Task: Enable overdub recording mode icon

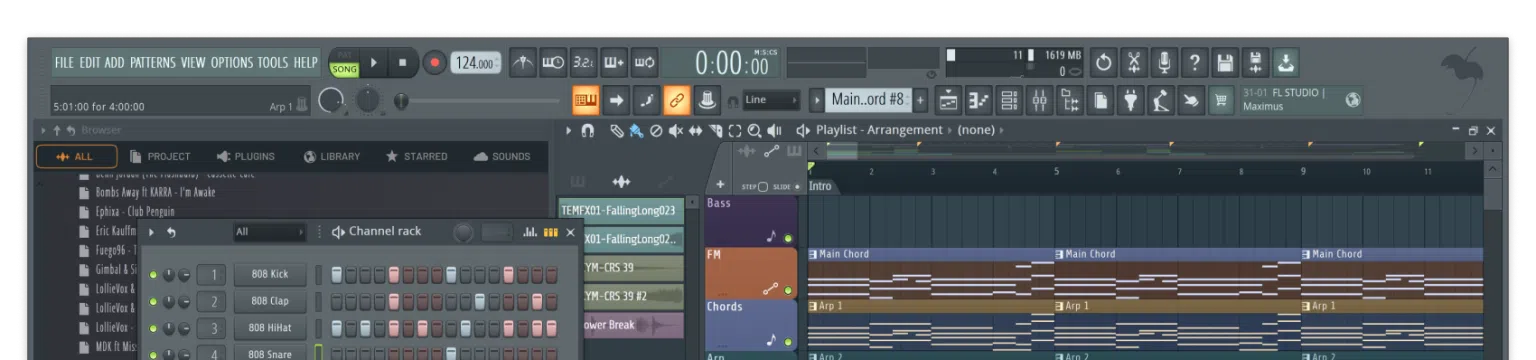Action: click(613, 63)
